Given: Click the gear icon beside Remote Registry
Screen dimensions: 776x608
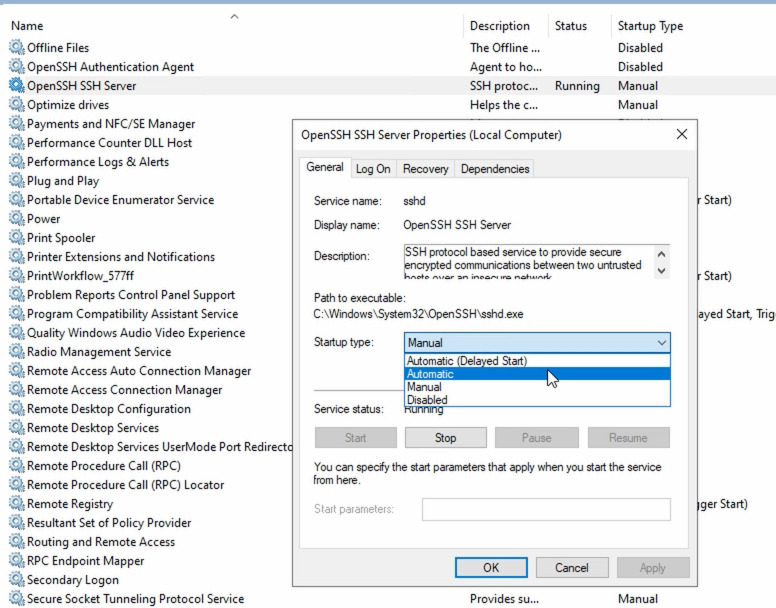Looking at the screenshot, I should coord(16,504).
